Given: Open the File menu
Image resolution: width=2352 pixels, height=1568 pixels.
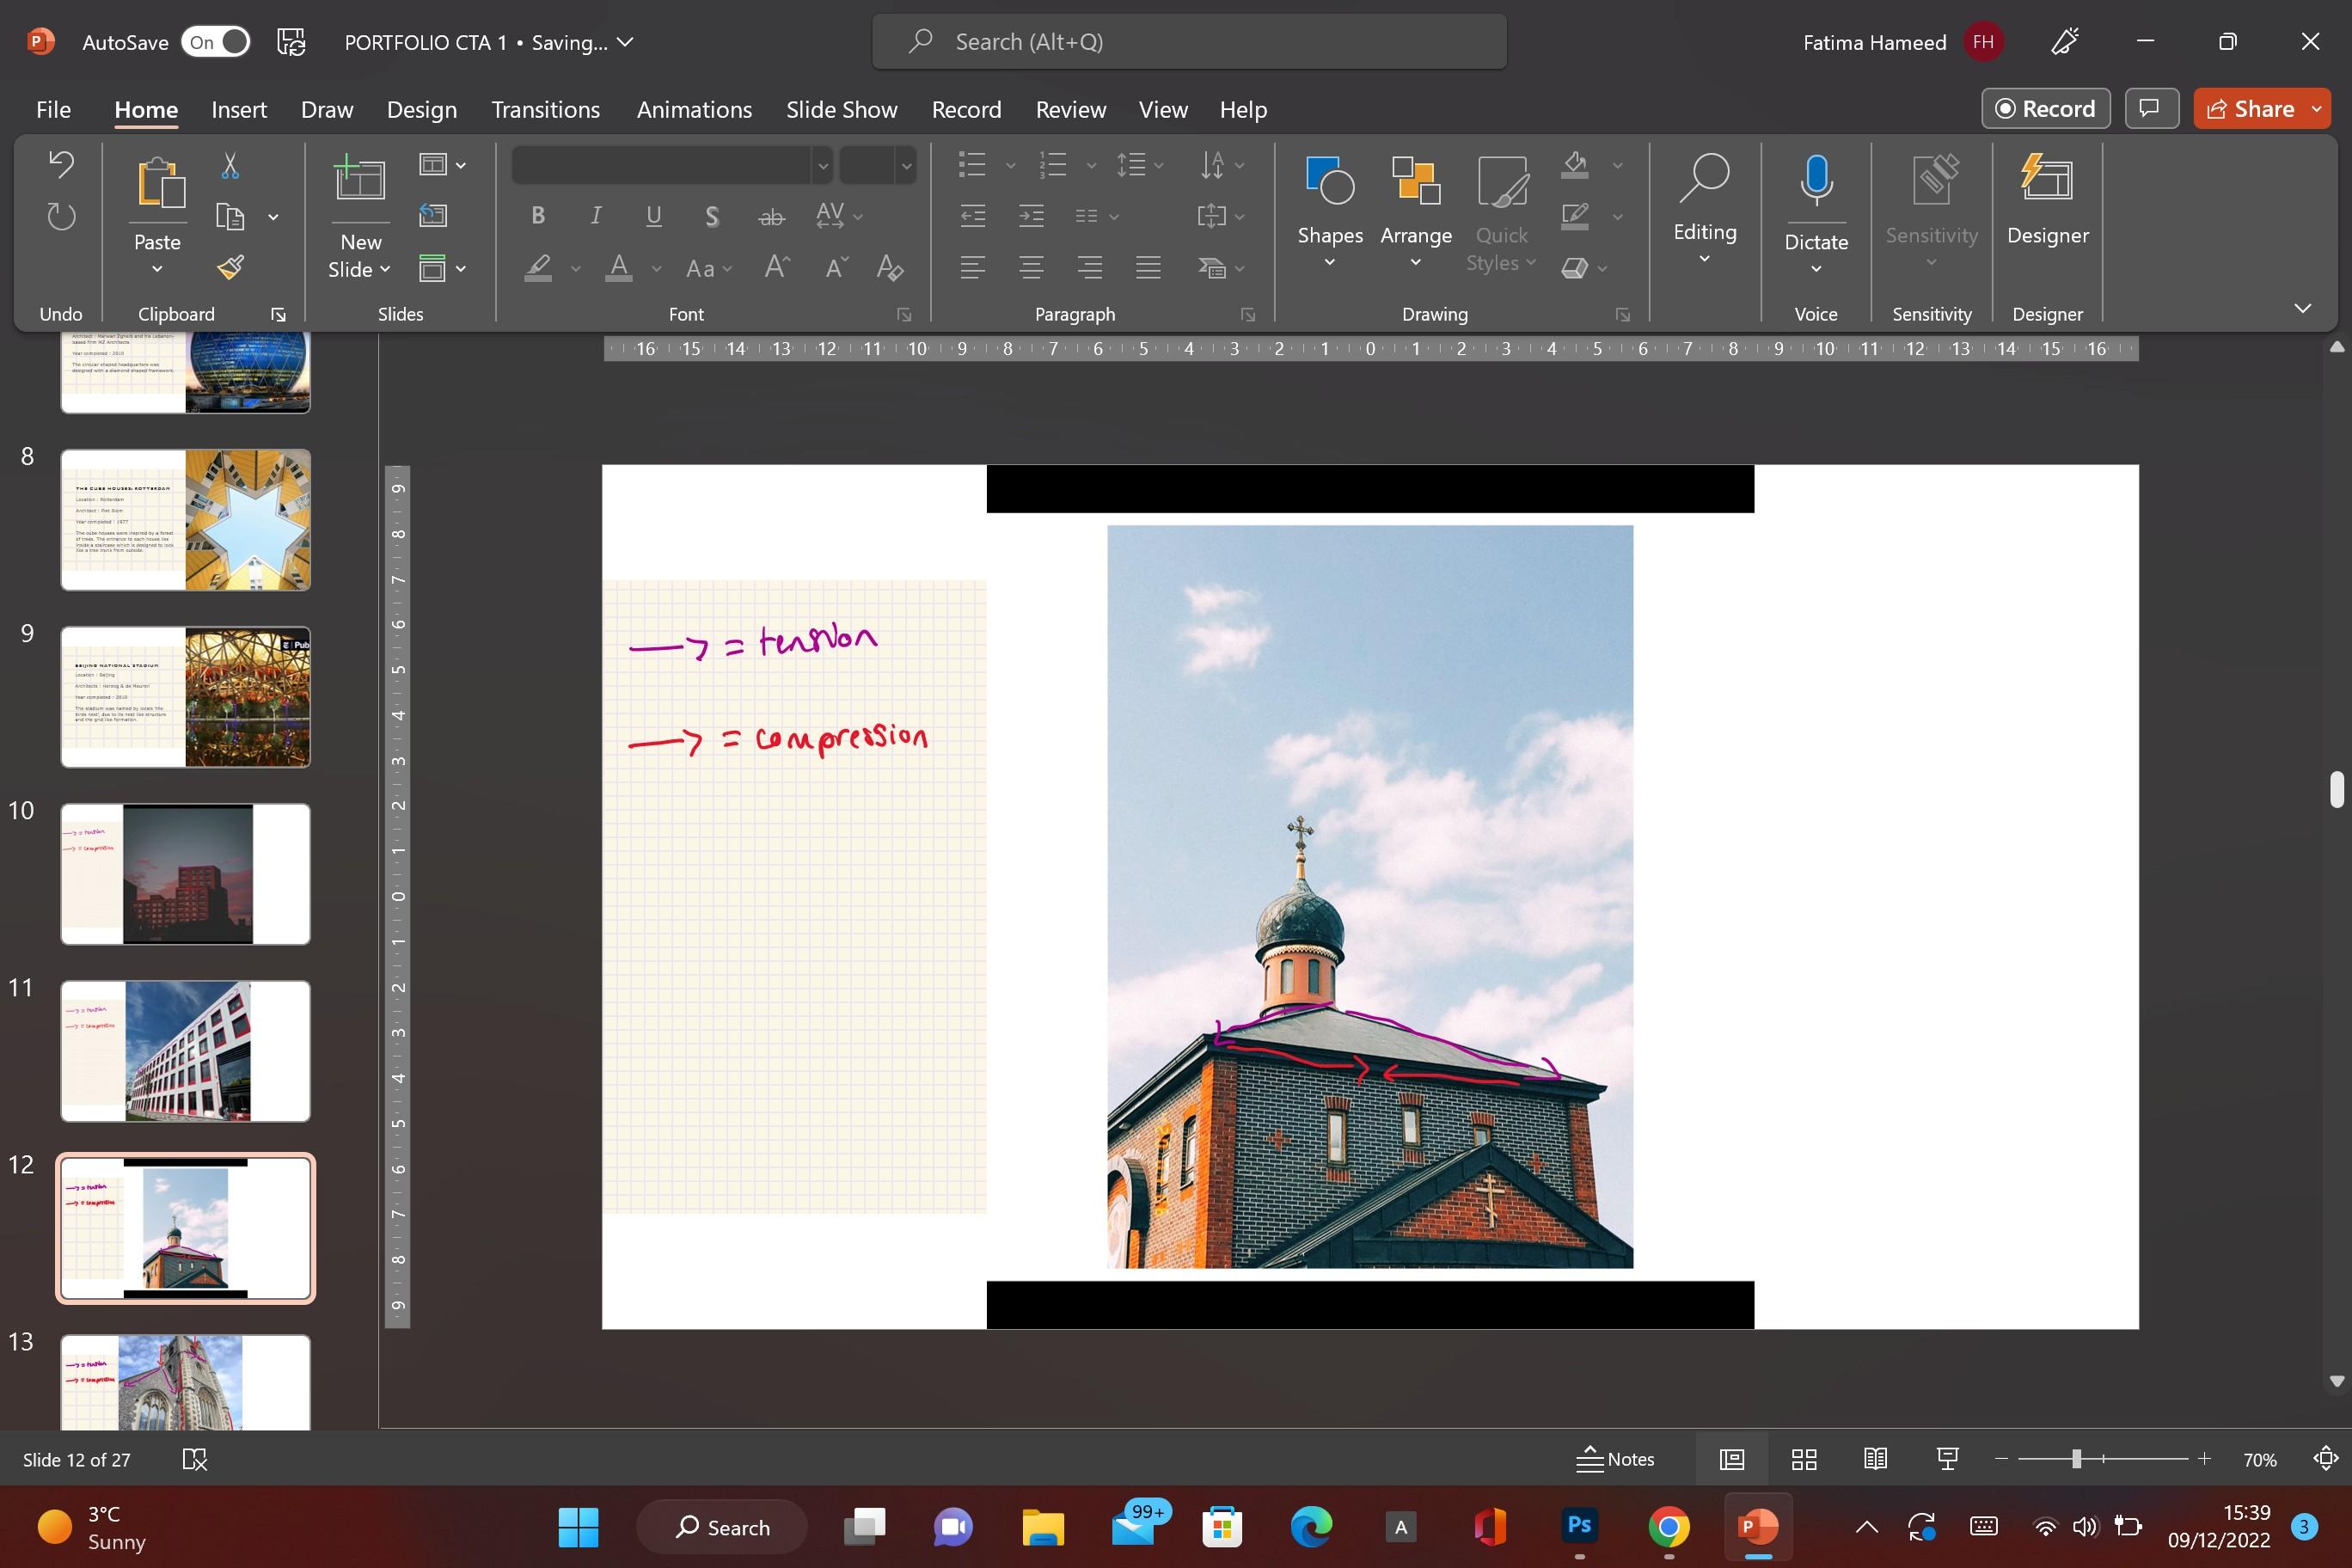Looking at the screenshot, I should point(53,109).
